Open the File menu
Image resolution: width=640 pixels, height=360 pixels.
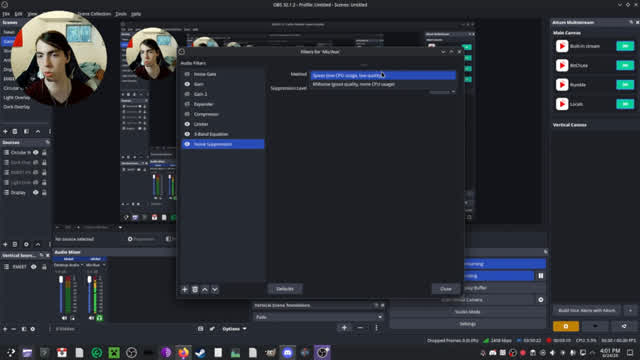[6, 14]
